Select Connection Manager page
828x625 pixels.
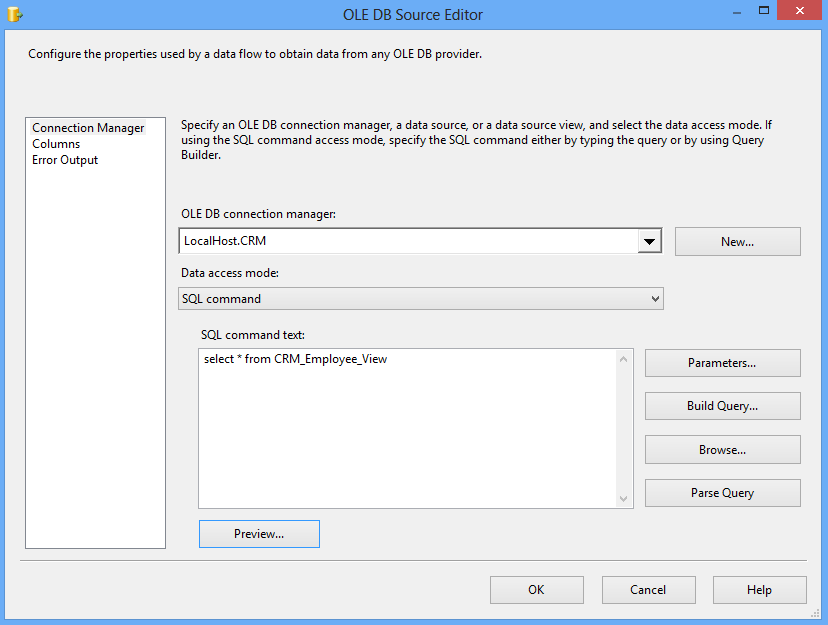(88, 128)
